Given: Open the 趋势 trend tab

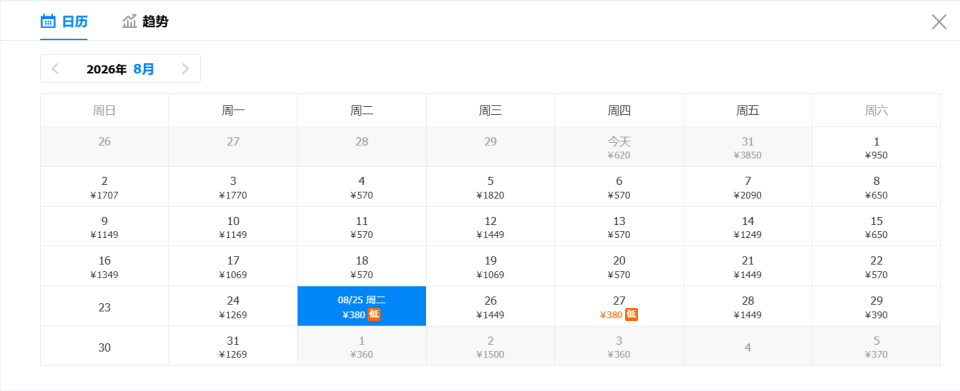Looking at the screenshot, I should 145,21.
